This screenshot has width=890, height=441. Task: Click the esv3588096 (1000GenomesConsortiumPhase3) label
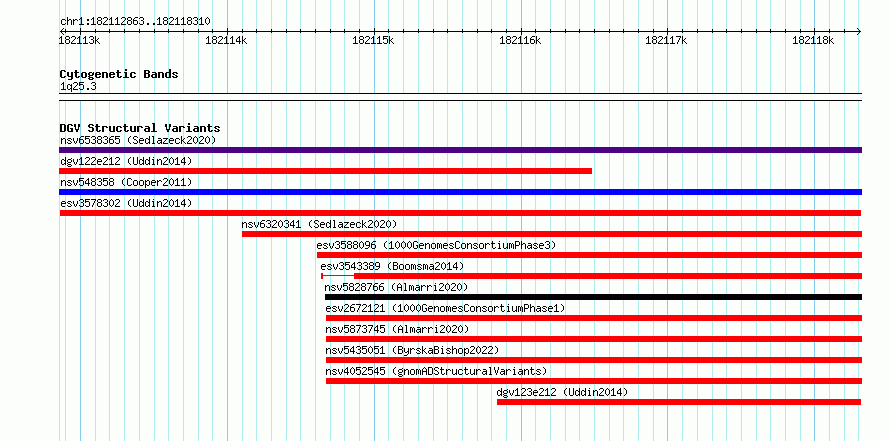436,245
